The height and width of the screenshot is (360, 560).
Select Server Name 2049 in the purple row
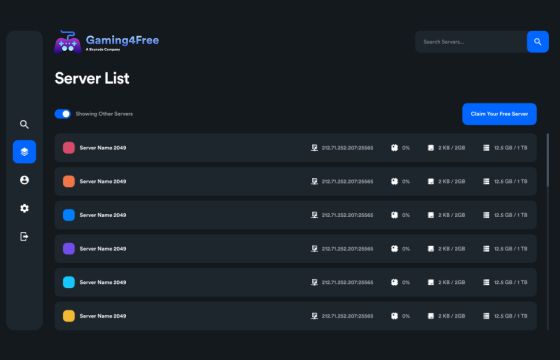tap(103, 249)
